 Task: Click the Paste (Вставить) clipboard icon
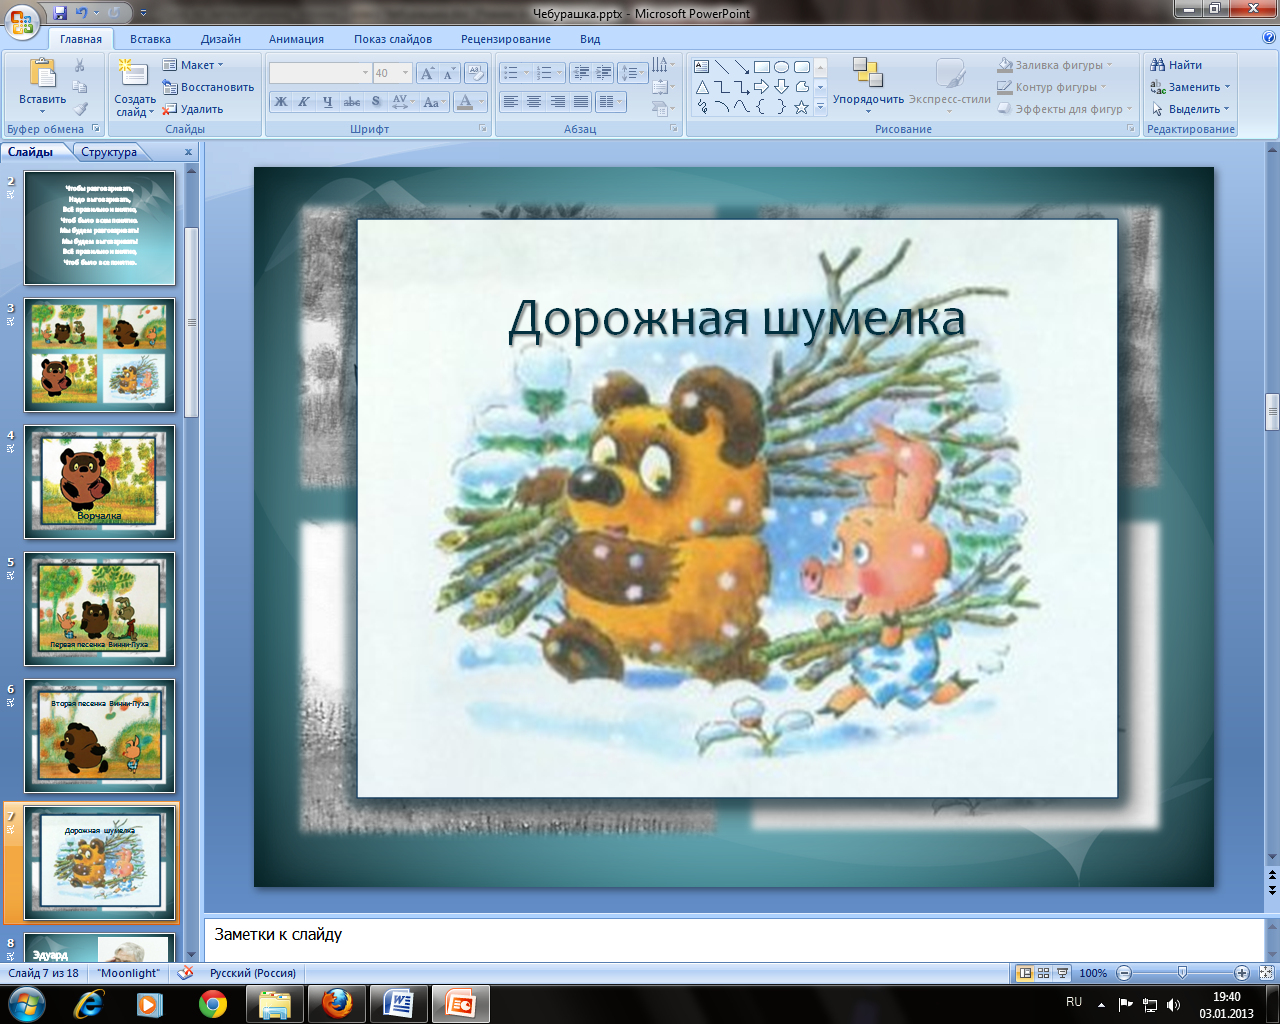point(43,74)
